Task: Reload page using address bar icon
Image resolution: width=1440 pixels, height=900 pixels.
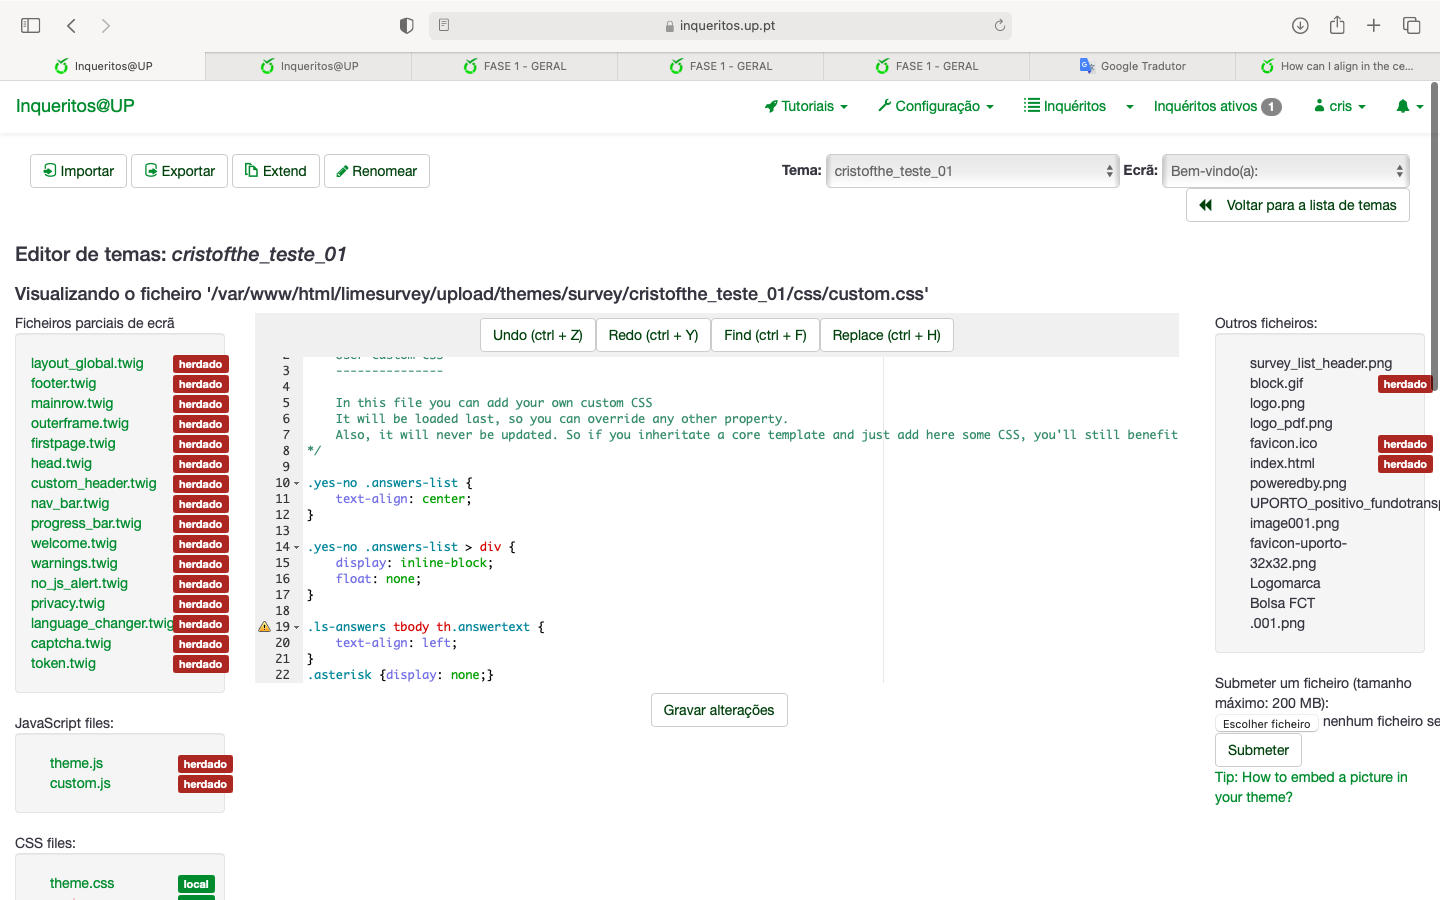Action: point(999,26)
